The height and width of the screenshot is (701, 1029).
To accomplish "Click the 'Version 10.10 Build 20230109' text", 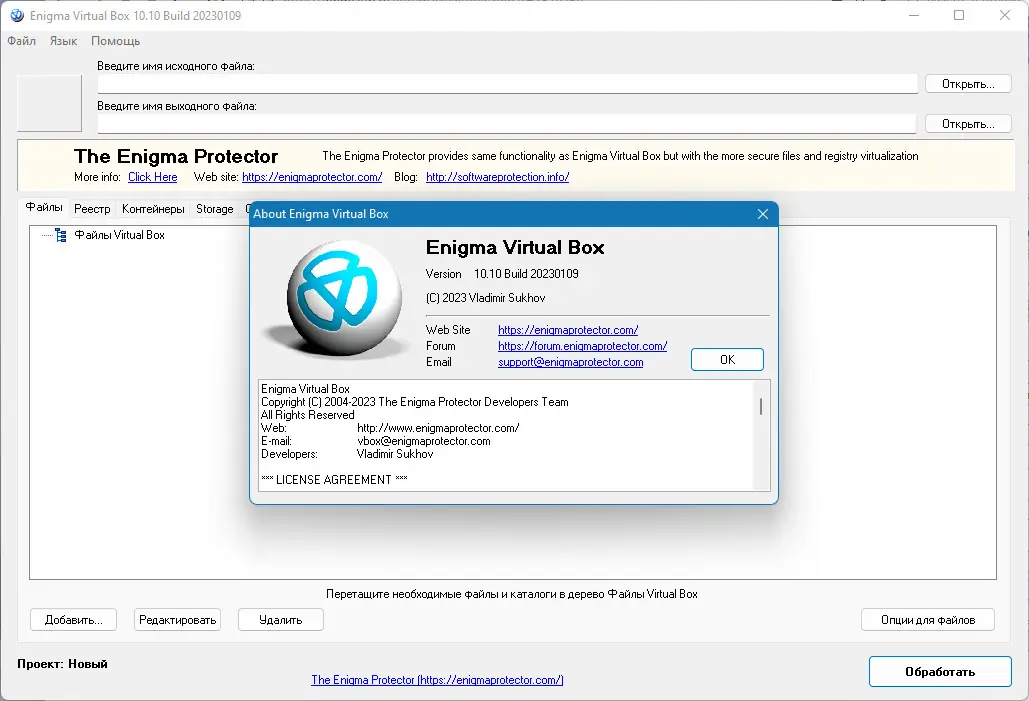I will click(x=502, y=274).
